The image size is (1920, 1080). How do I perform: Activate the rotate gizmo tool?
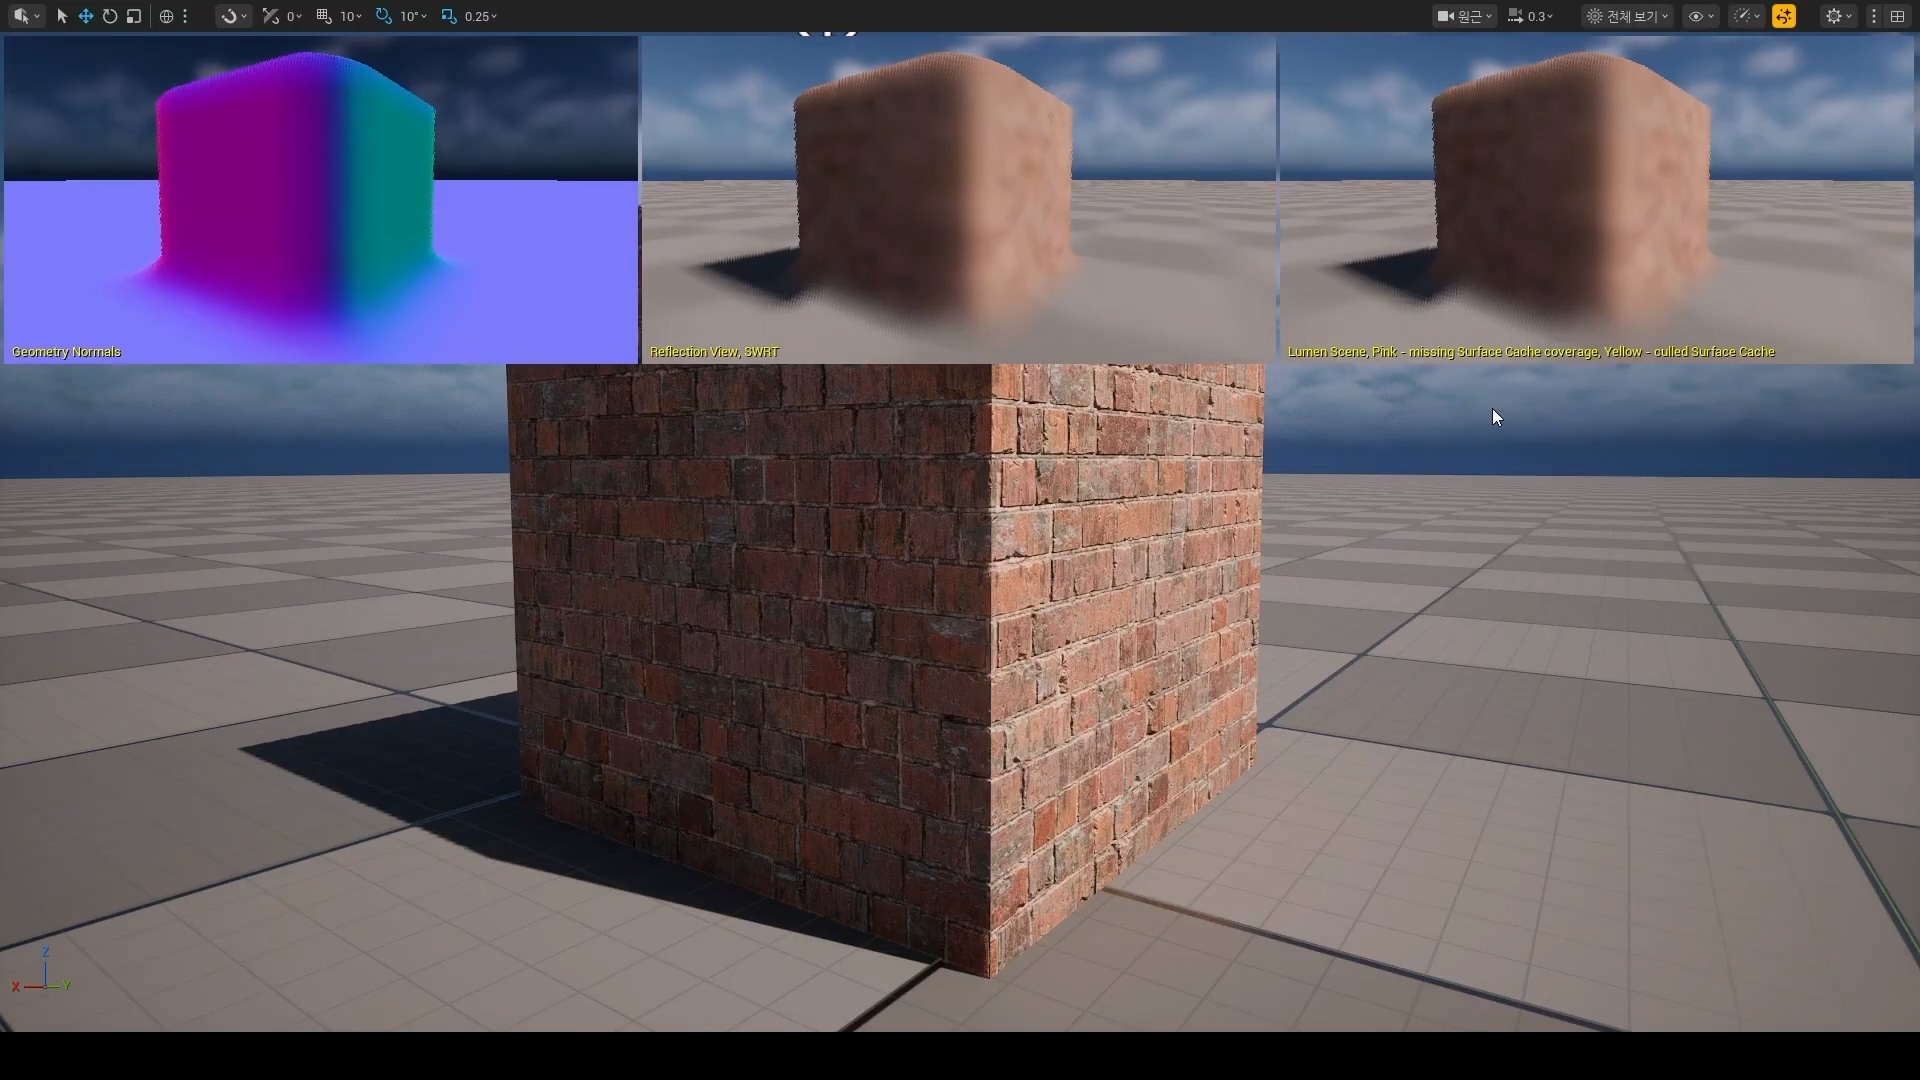[110, 16]
